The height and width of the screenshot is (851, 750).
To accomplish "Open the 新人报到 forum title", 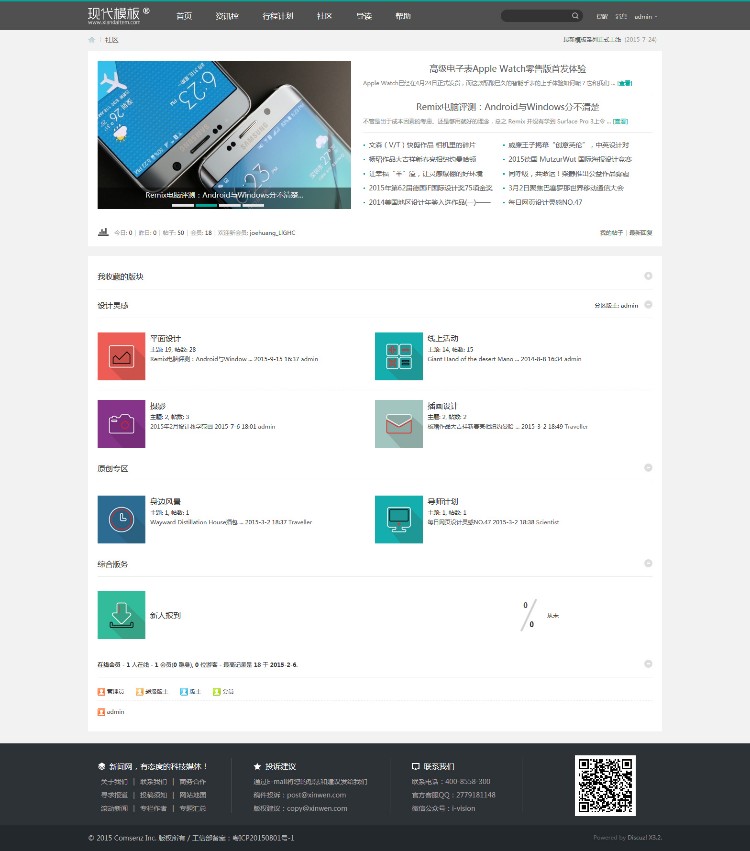I will pos(166,615).
